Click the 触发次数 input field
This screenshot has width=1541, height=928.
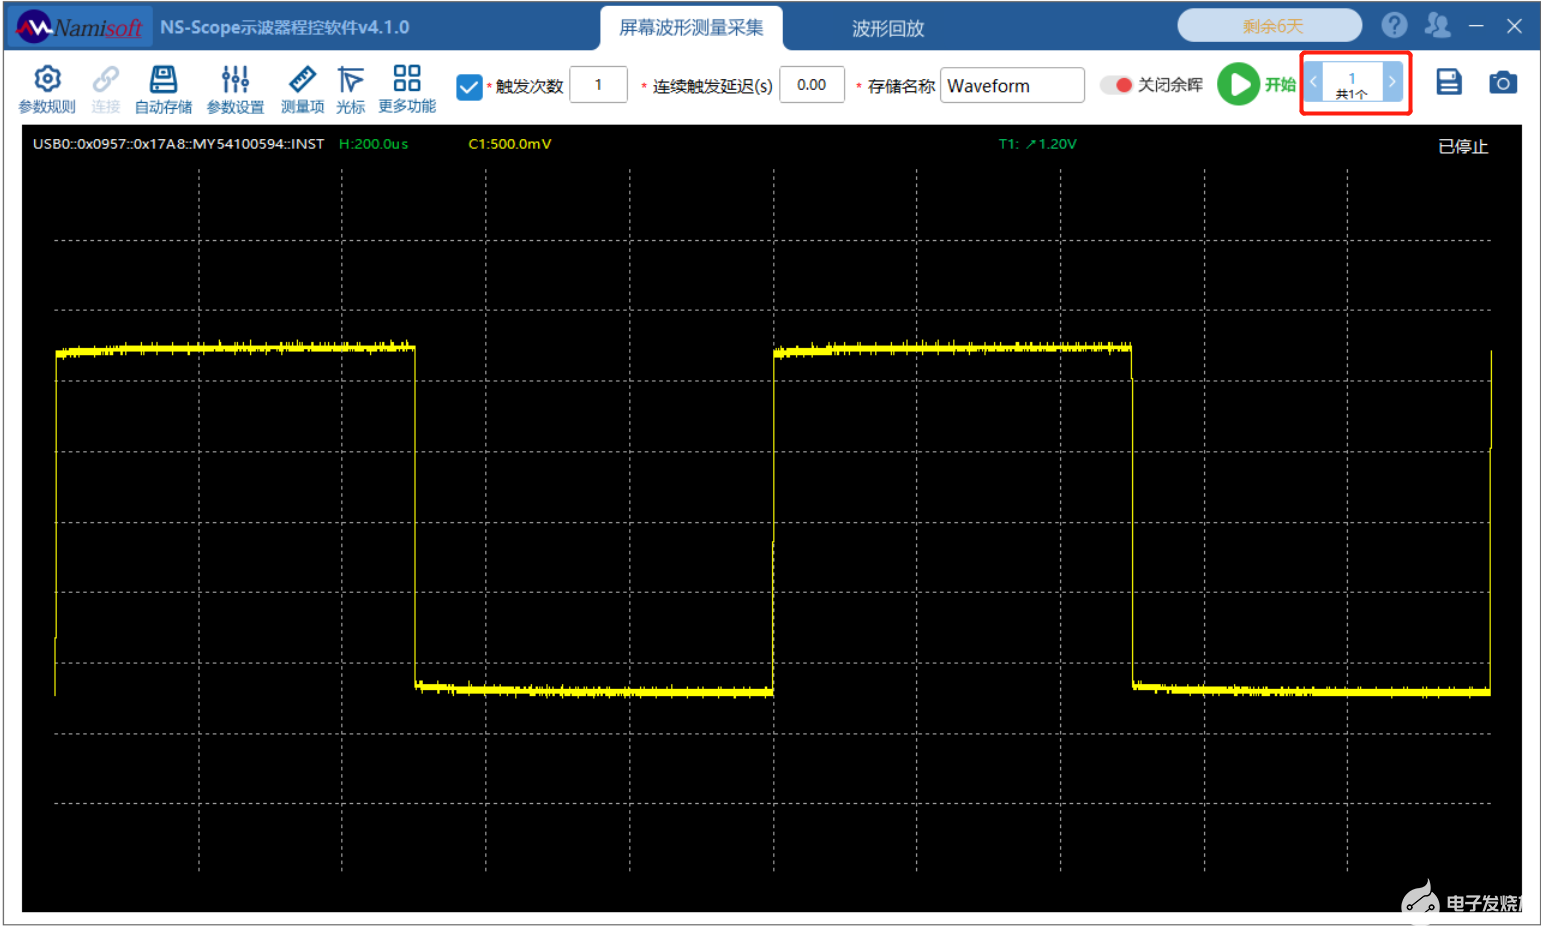[598, 85]
